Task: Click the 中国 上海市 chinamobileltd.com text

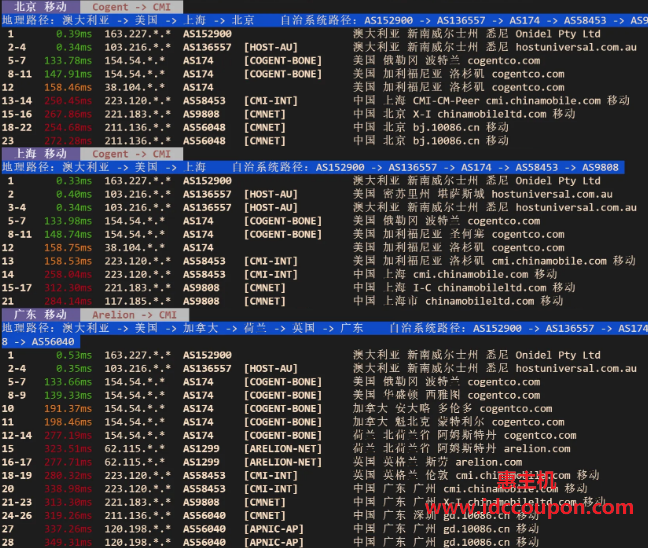Action: (444, 301)
